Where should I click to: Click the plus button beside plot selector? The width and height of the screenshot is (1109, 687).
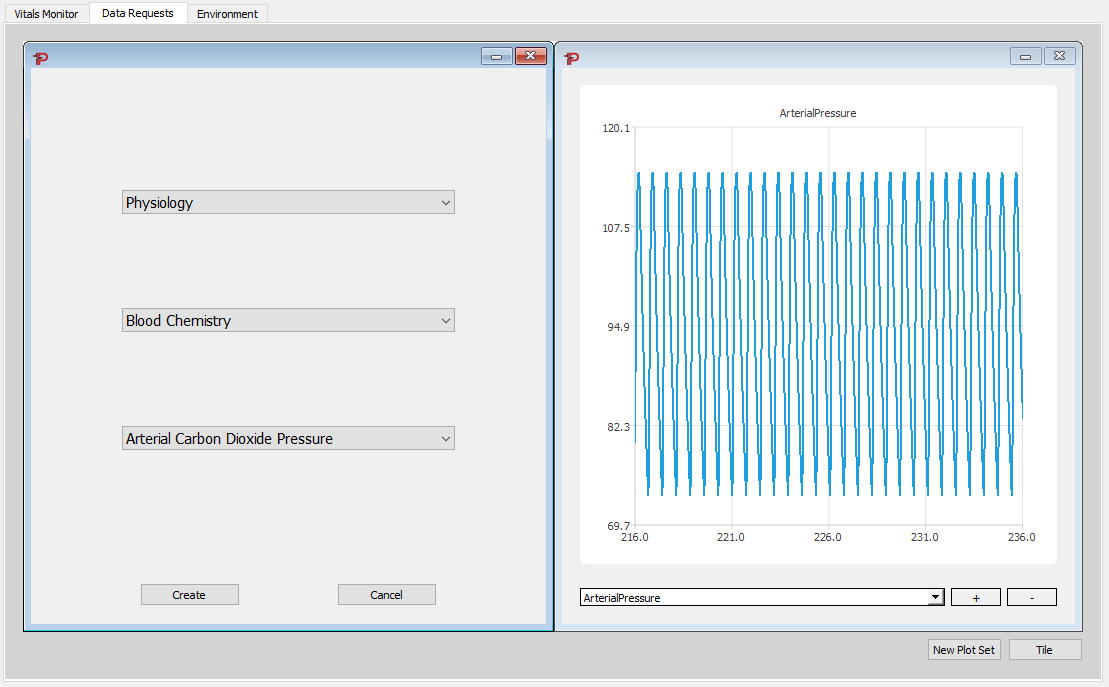[976, 598]
